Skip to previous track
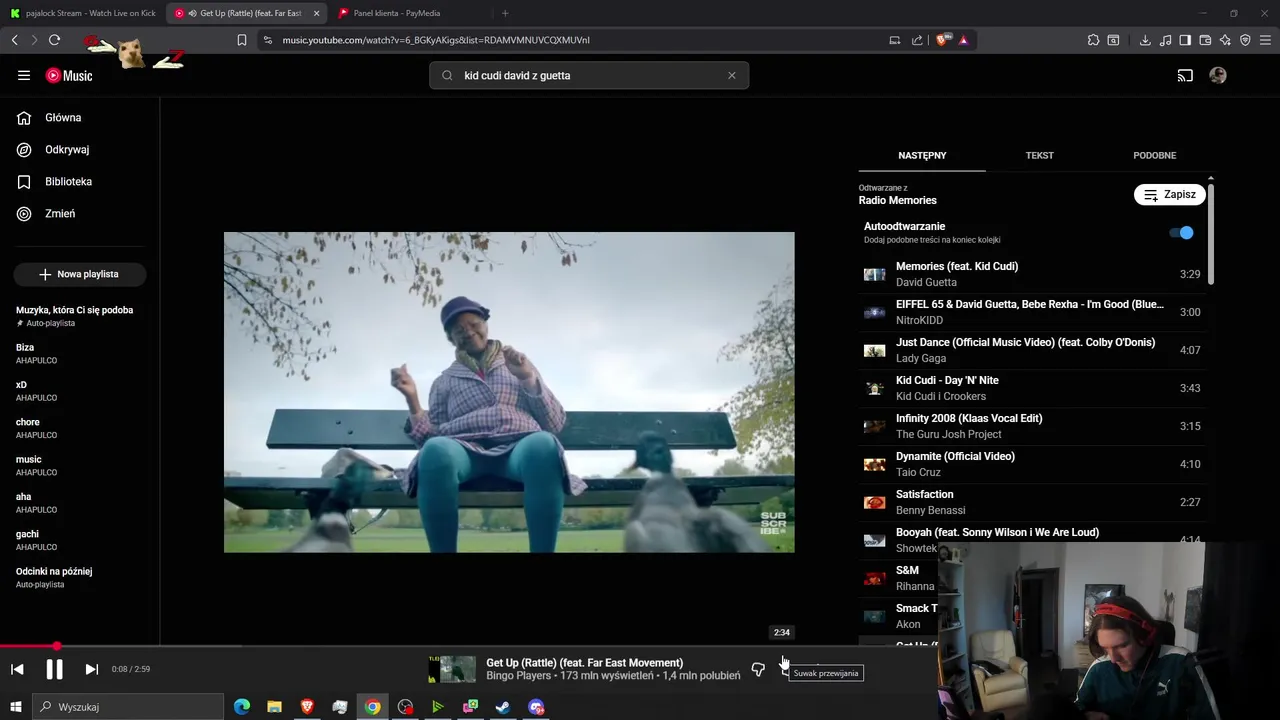This screenshot has width=1280, height=720. coord(17,669)
